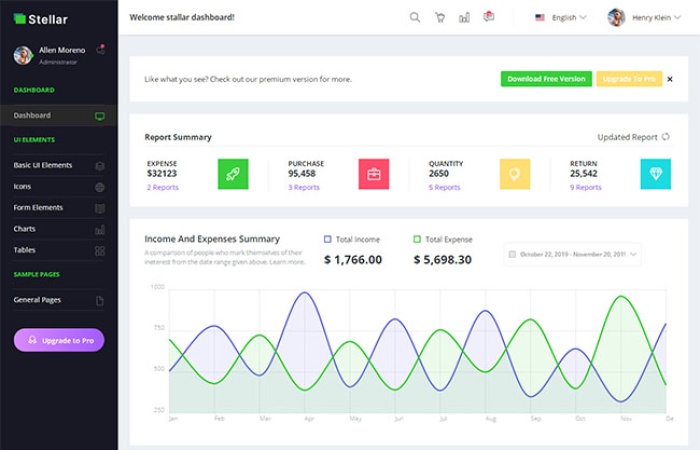Click the grid icon beside Tables
Screen dimensions: 700x450
click(x=100, y=251)
